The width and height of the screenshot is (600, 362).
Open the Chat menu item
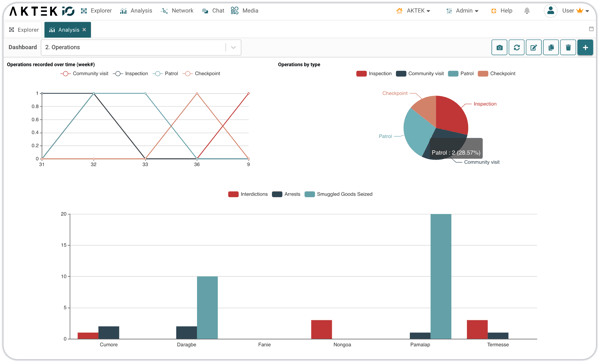click(x=213, y=11)
